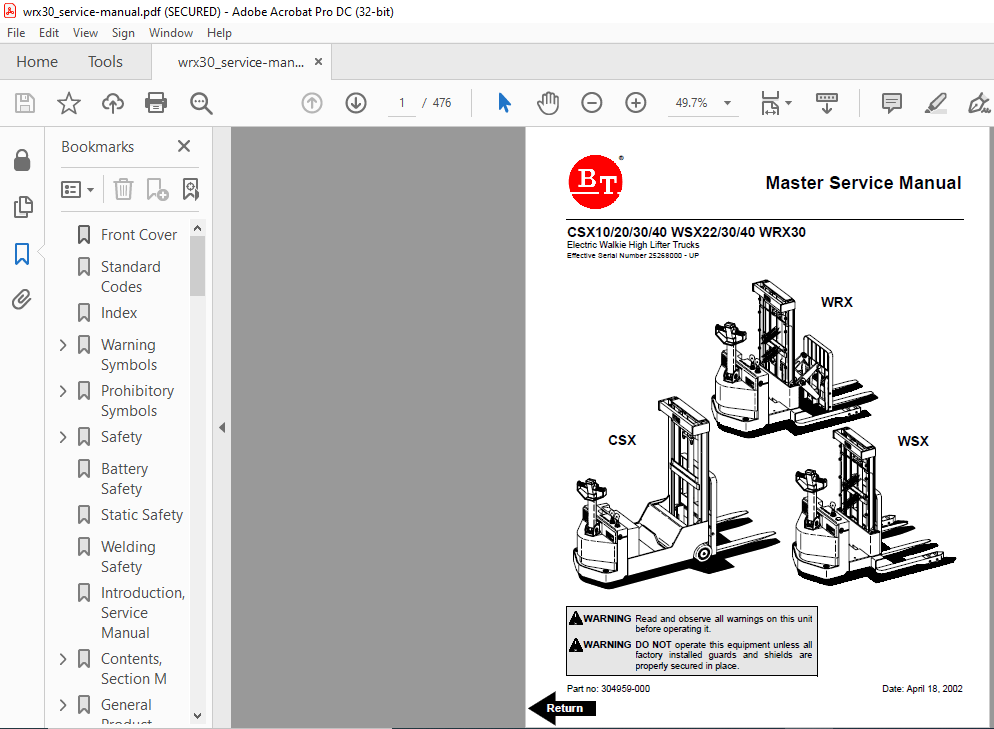Open the View menu
The image size is (994, 729).
pos(85,33)
